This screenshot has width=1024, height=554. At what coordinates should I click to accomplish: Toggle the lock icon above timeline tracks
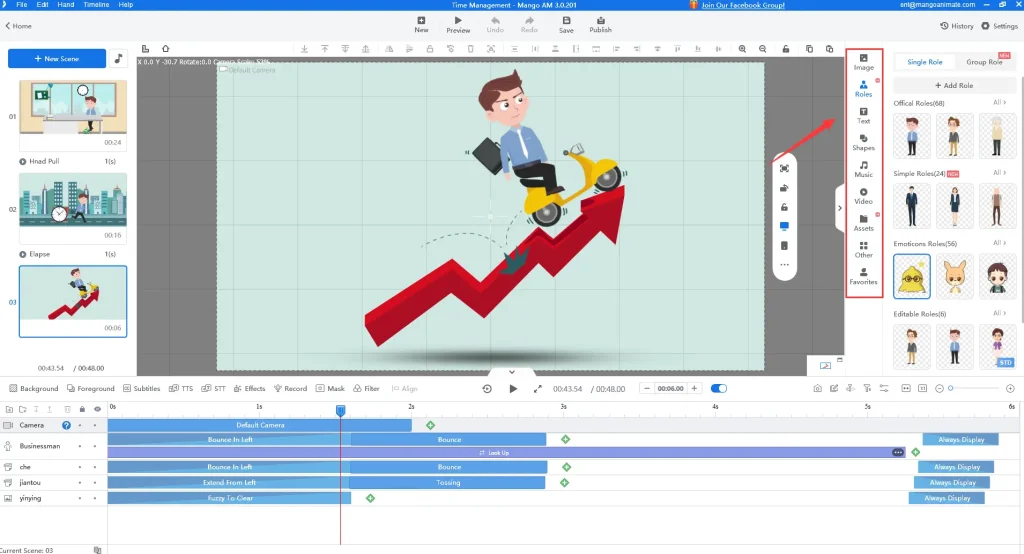pos(81,409)
